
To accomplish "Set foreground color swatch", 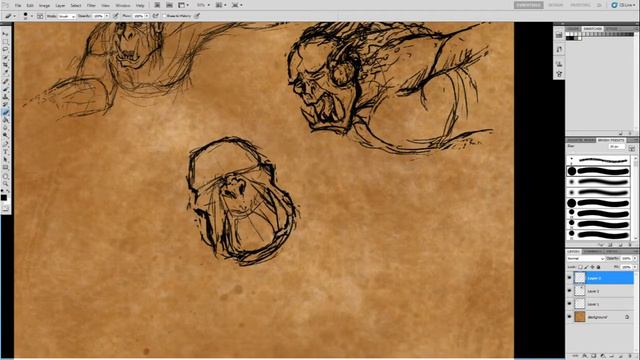I will click(4, 198).
